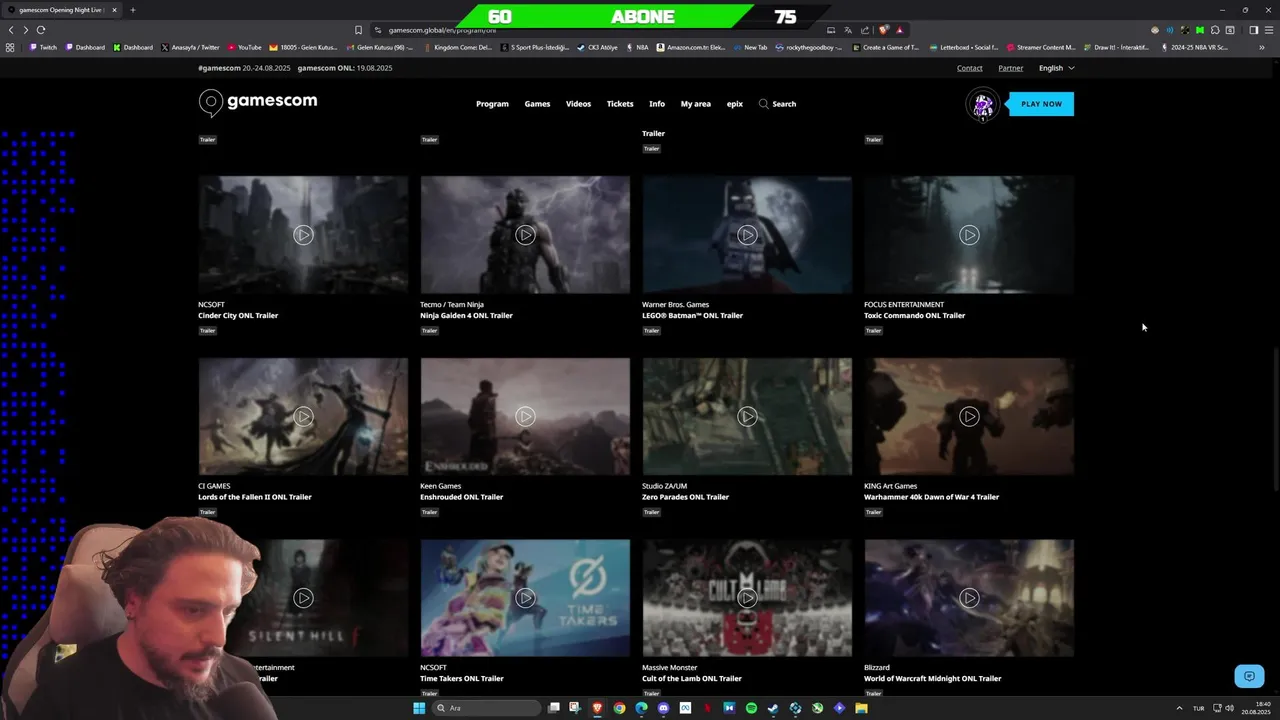Image resolution: width=1280 pixels, height=720 pixels.
Task: Play the Cinder City ONL Trailer
Action: pyautogui.click(x=303, y=235)
